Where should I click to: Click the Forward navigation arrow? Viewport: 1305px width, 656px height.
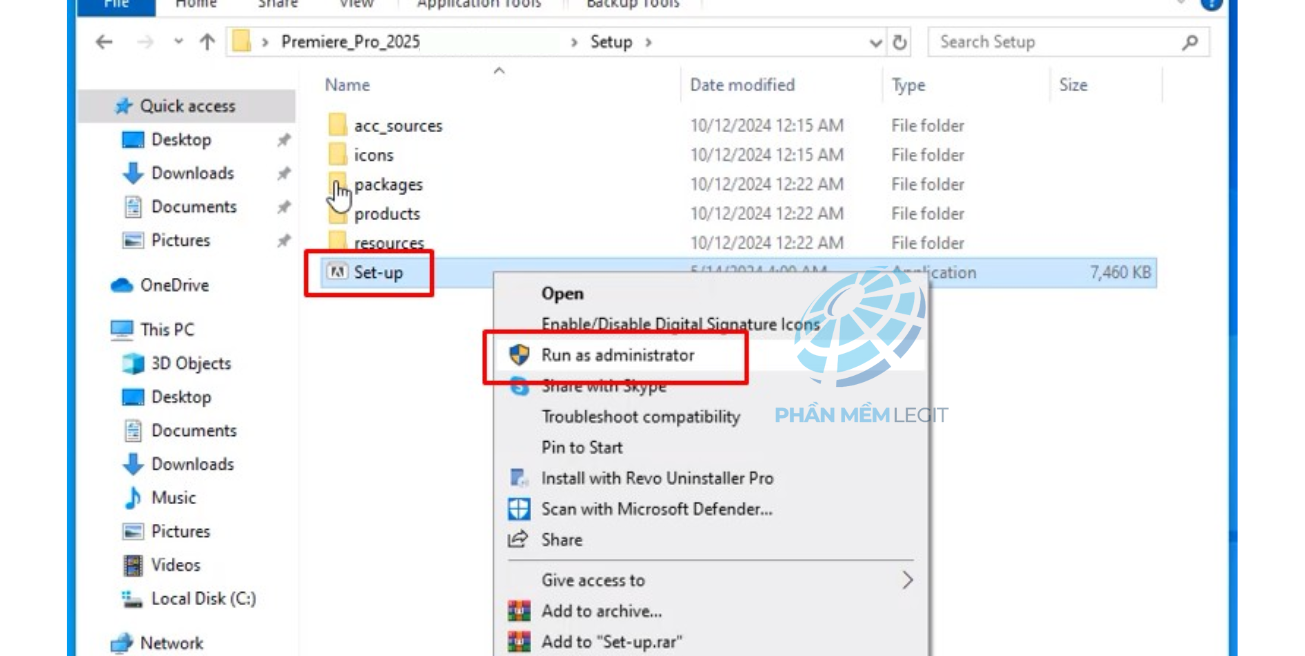[145, 42]
